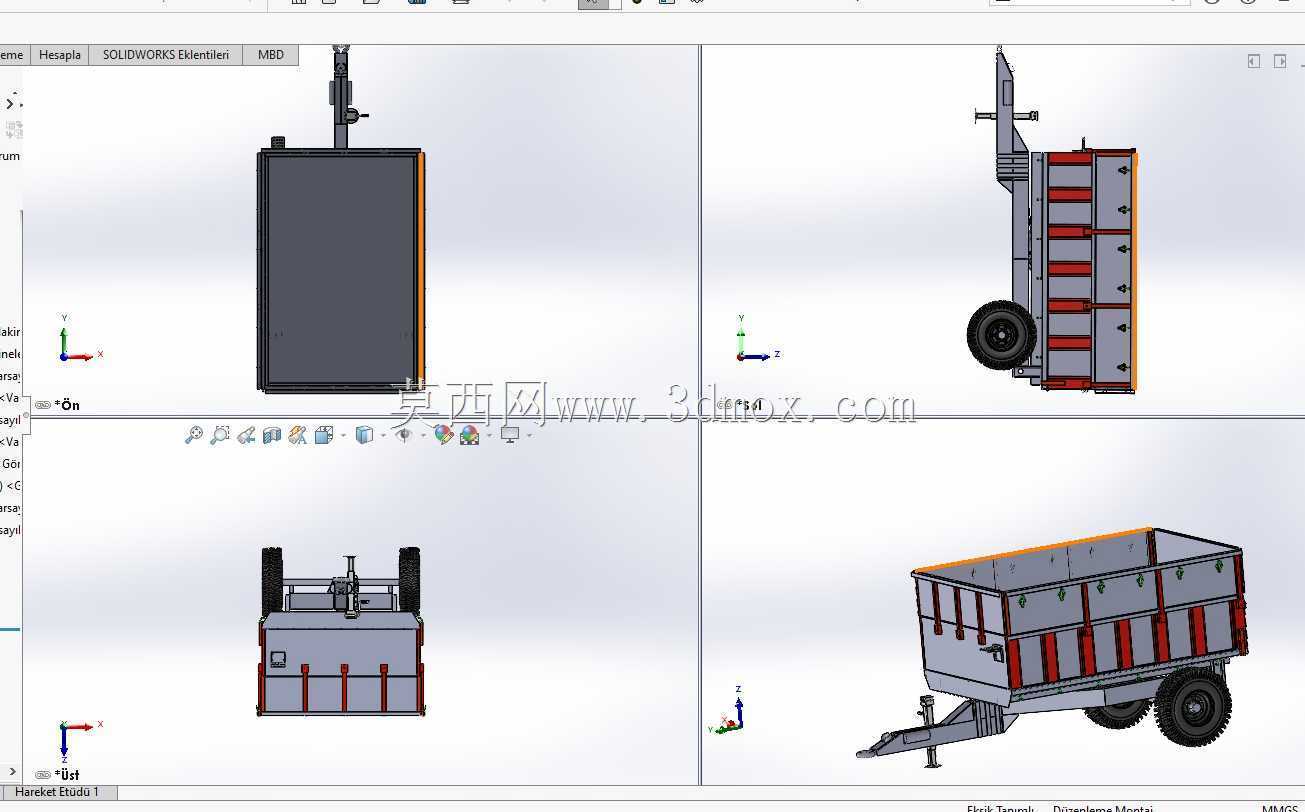Click the MMGS units in status bar
Image resolution: width=1305 pixels, height=812 pixels.
(x=1280, y=808)
